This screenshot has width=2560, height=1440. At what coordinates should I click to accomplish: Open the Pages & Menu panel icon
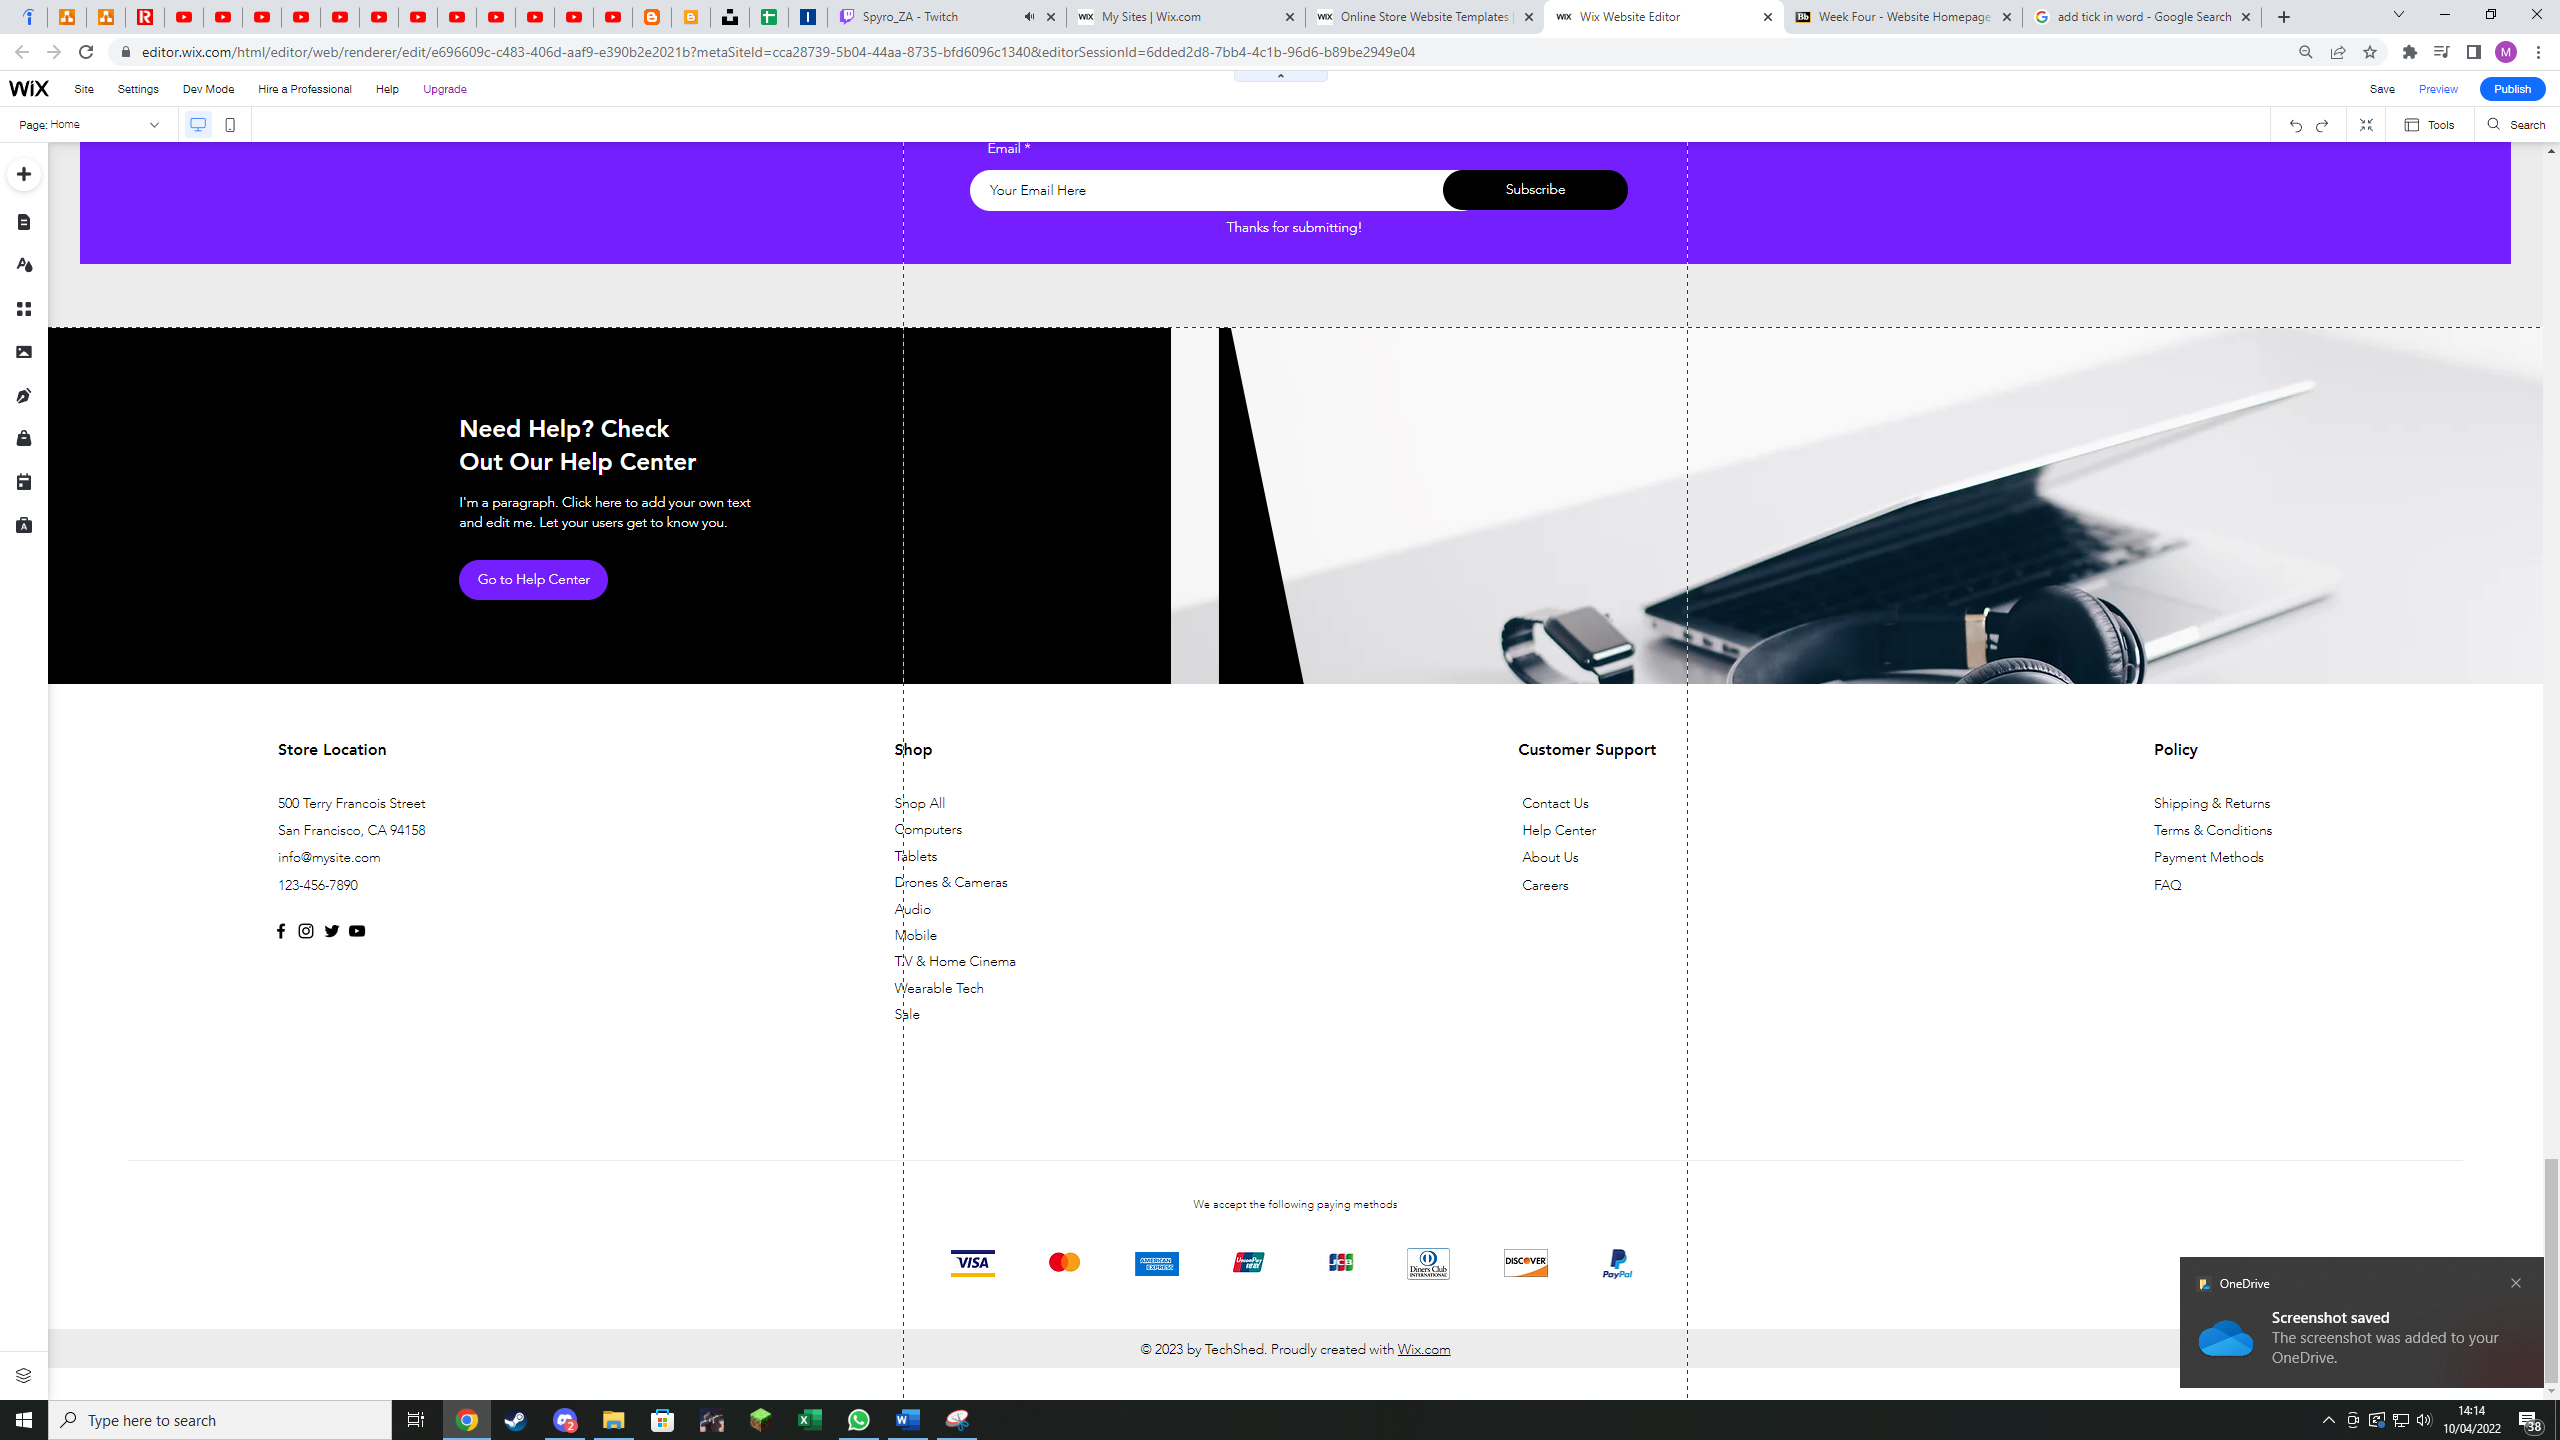pos(24,222)
